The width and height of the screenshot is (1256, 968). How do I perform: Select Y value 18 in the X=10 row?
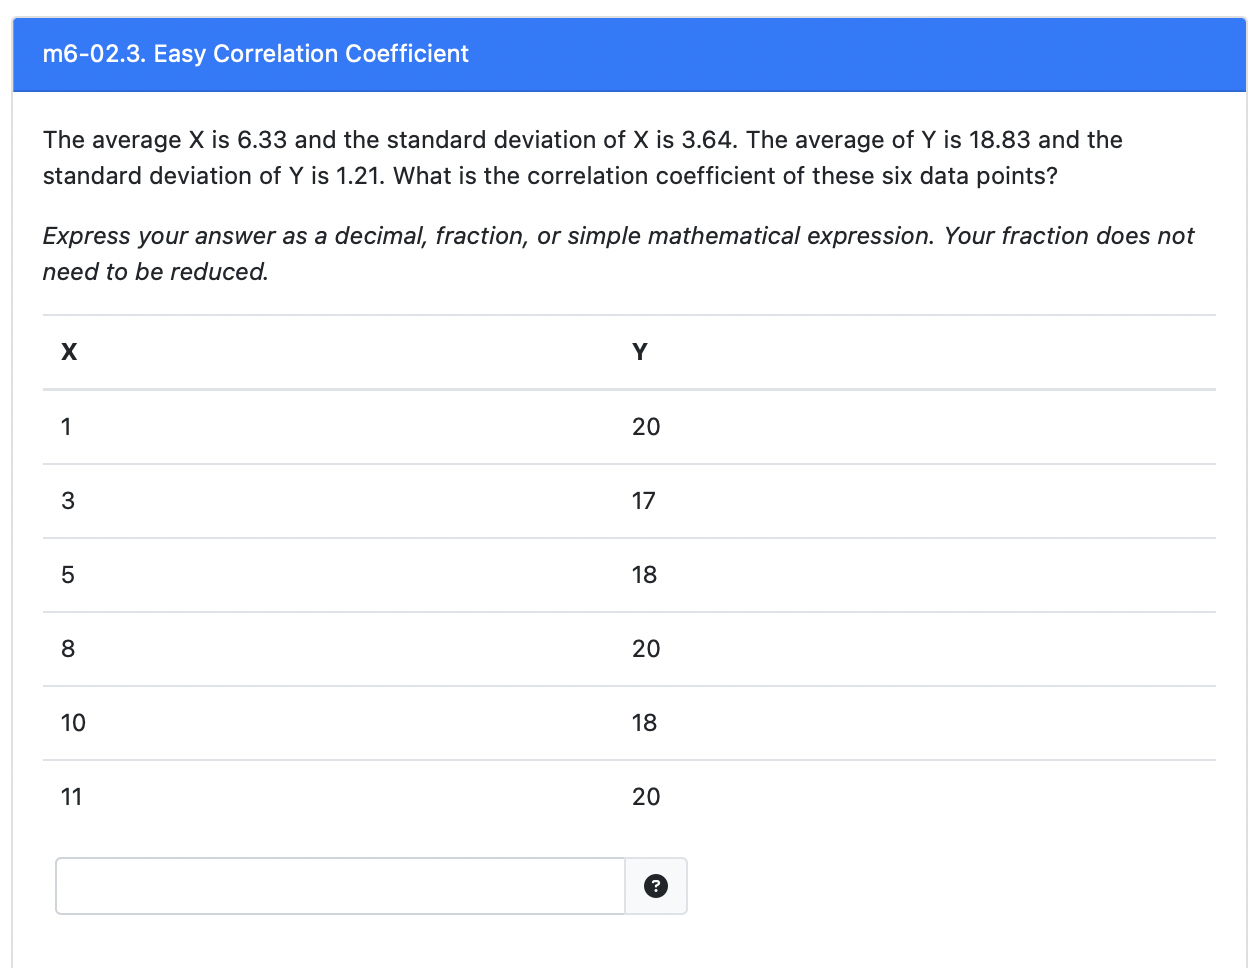tap(645, 723)
